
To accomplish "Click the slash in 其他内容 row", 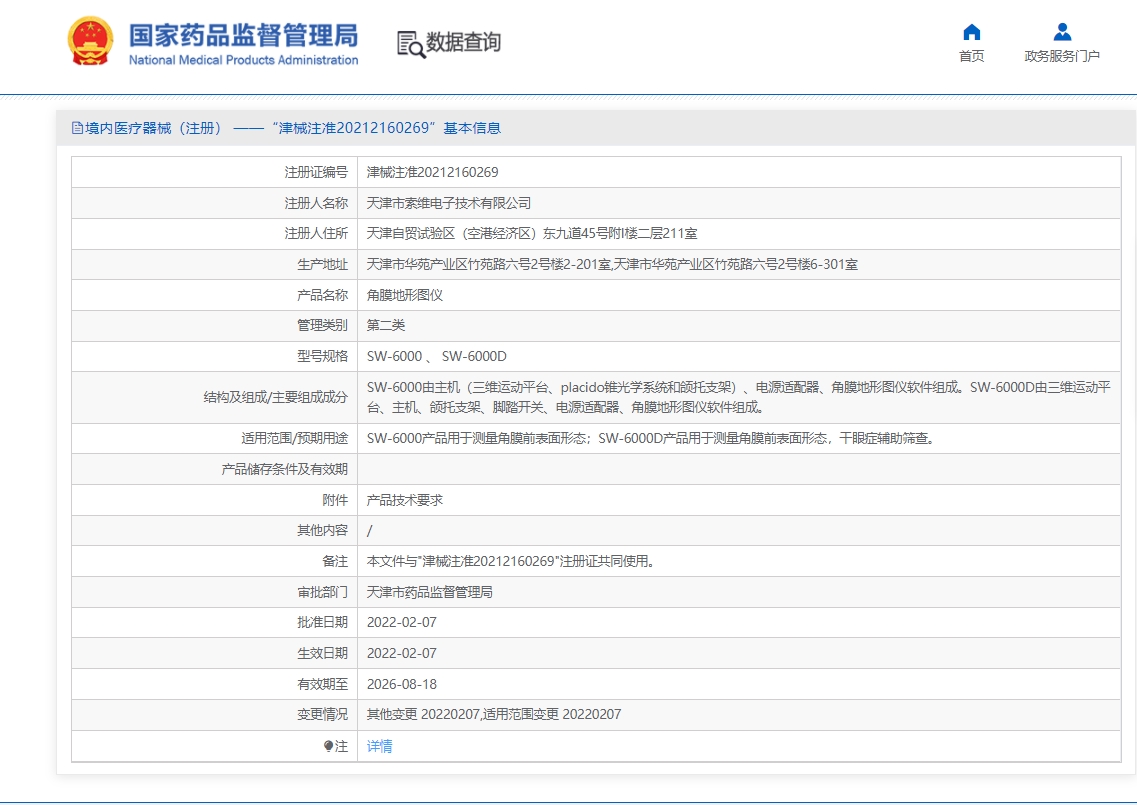I will click(x=369, y=531).
